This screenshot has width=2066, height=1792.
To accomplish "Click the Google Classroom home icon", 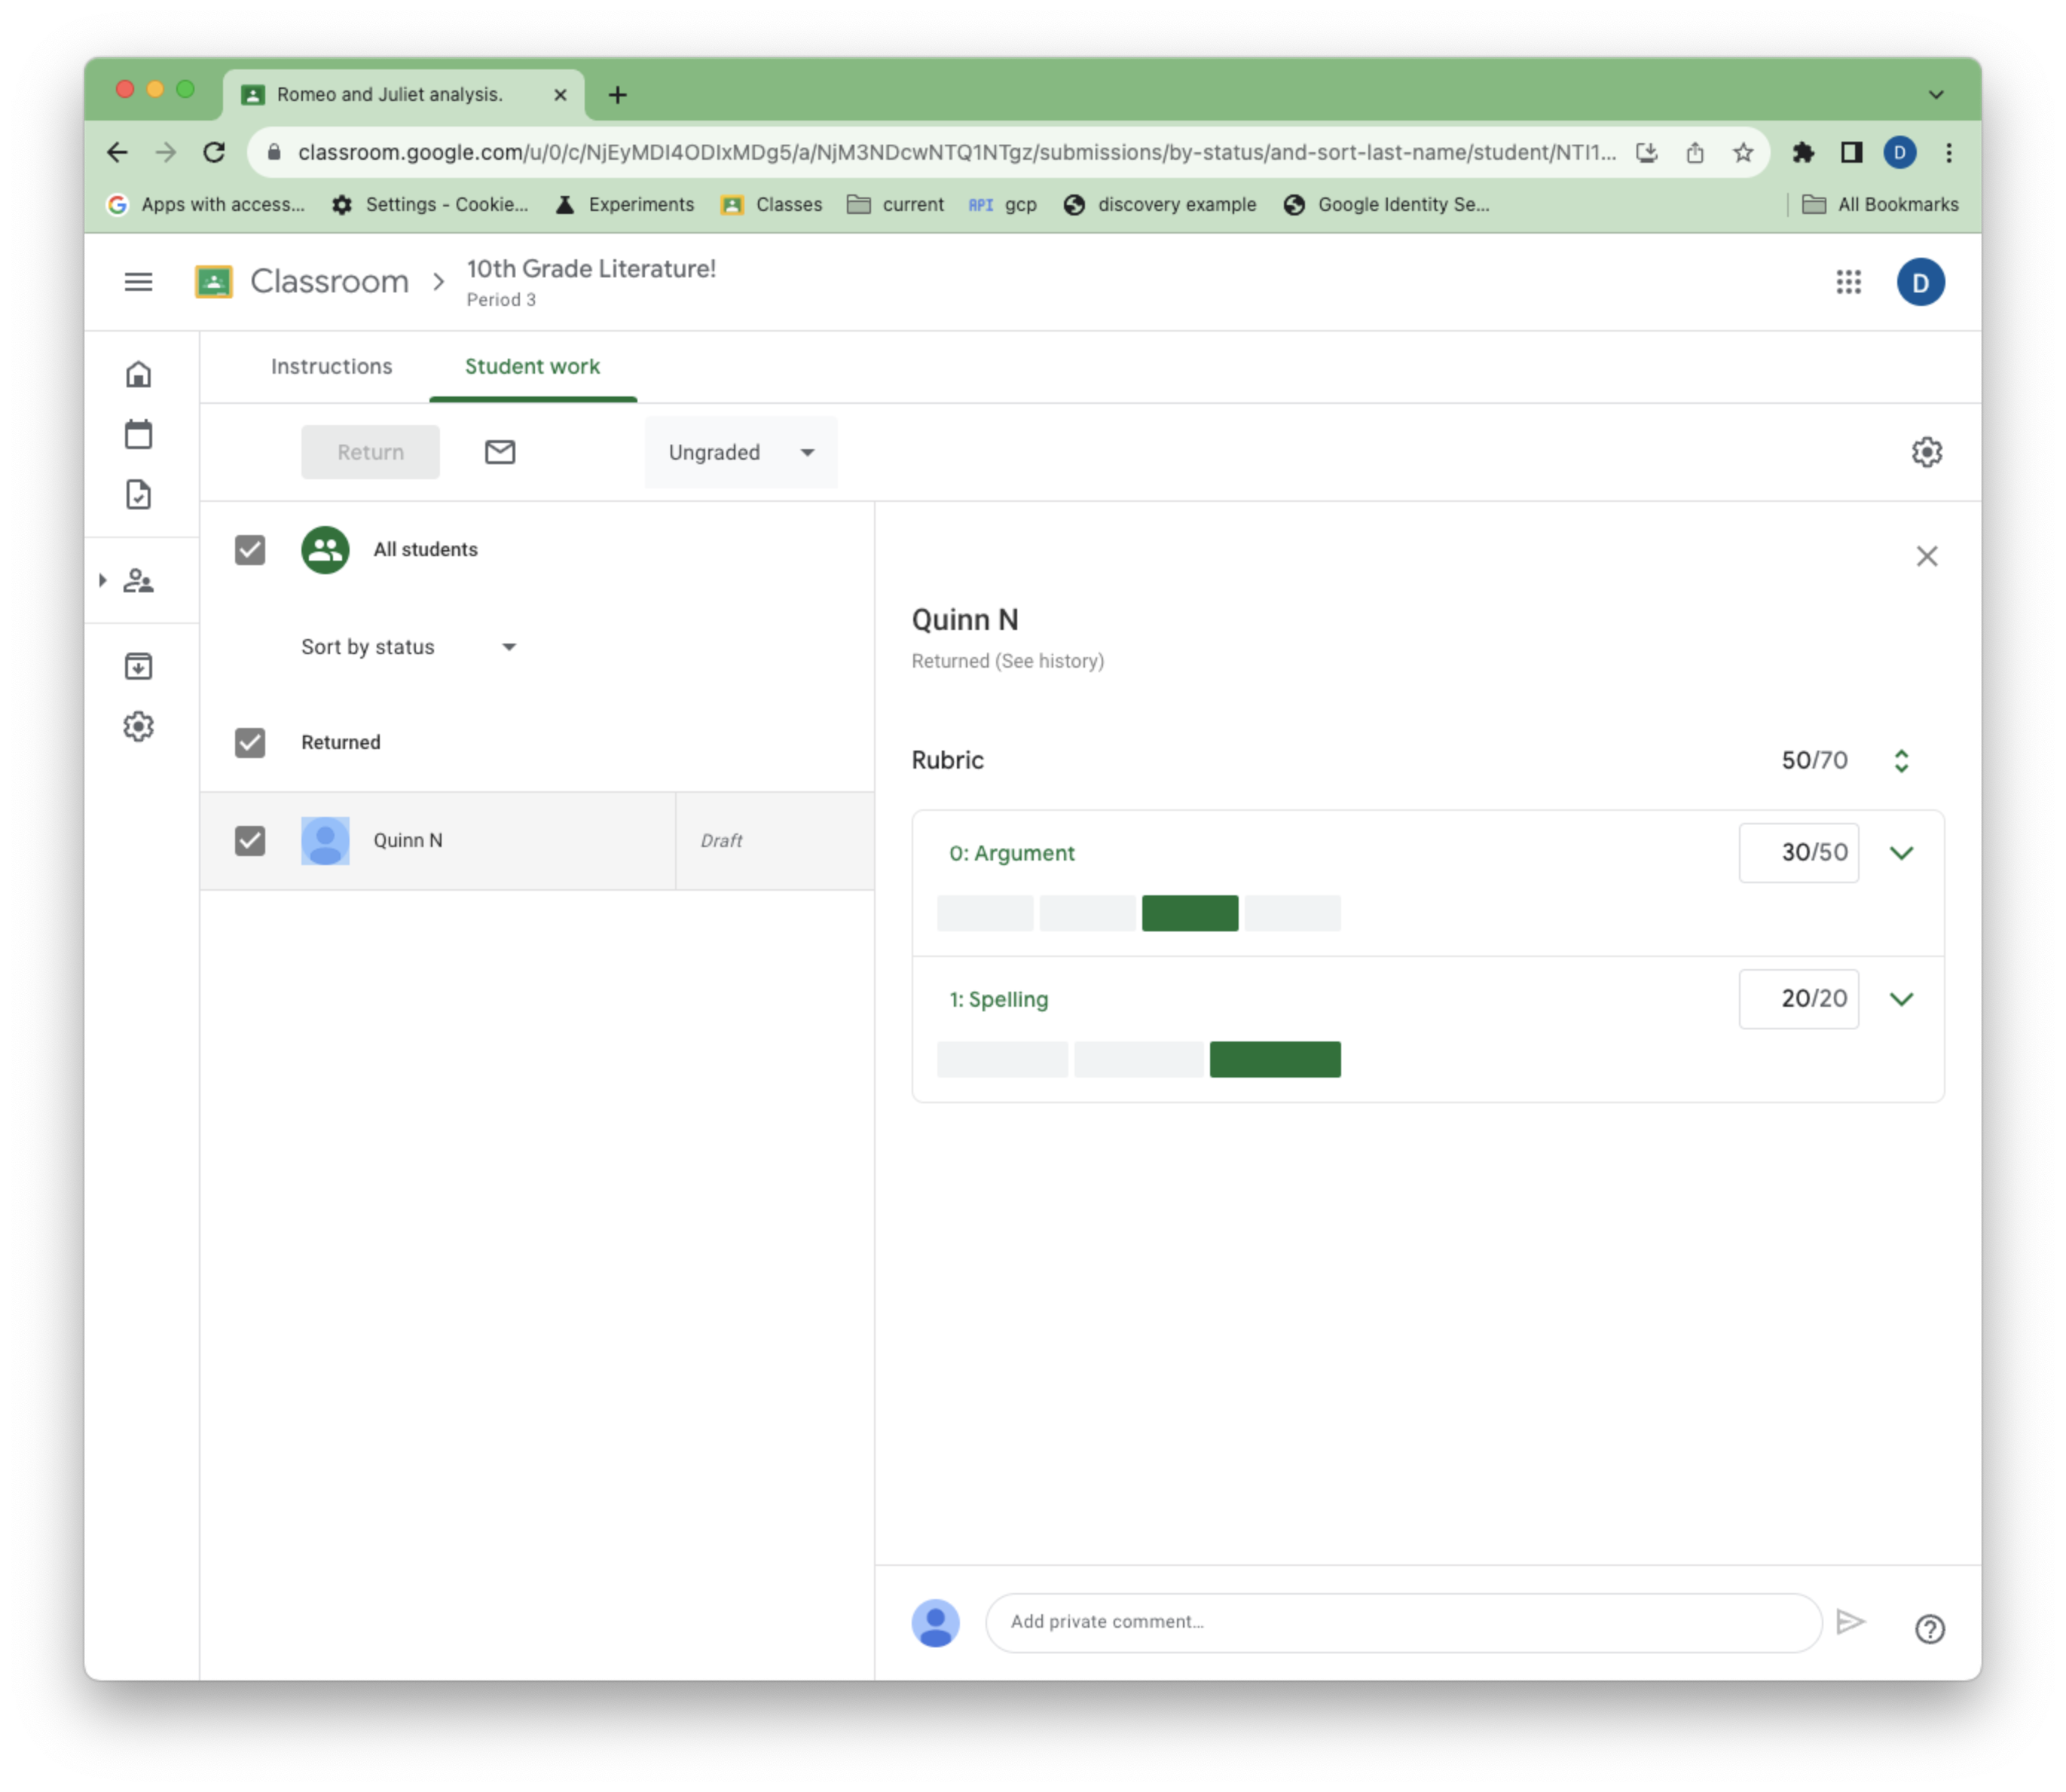I will [141, 375].
